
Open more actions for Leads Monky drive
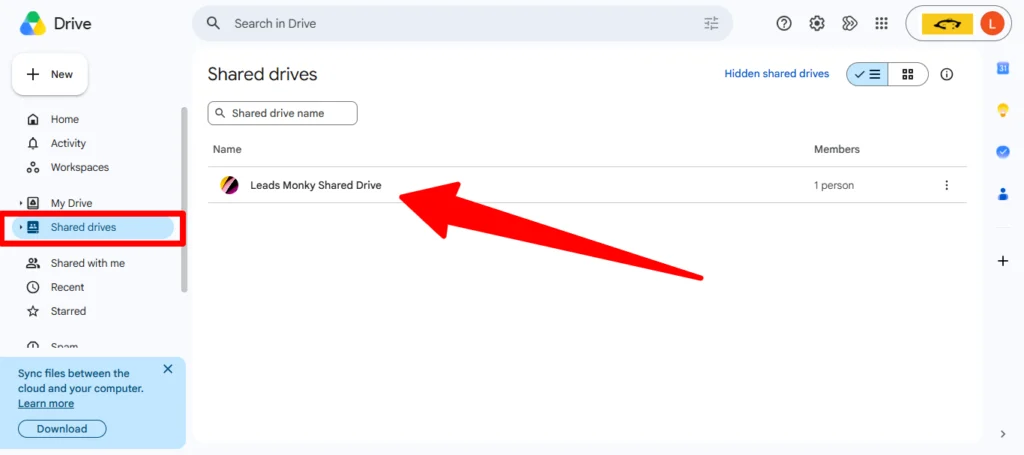[x=946, y=185]
